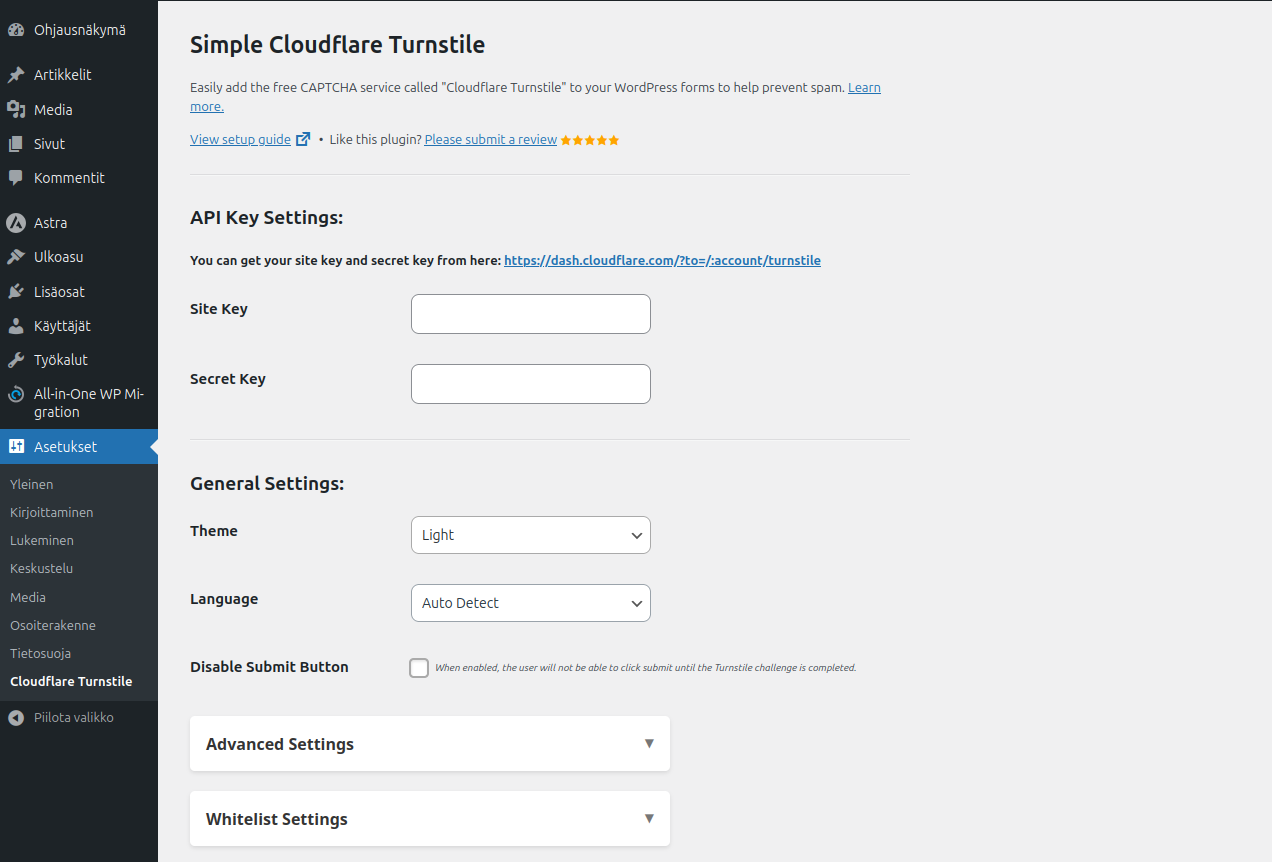Viewport: 1272px width, 862px height.
Task: Go to Media settings submenu under Asetukset
Action: tap(28, 597)
